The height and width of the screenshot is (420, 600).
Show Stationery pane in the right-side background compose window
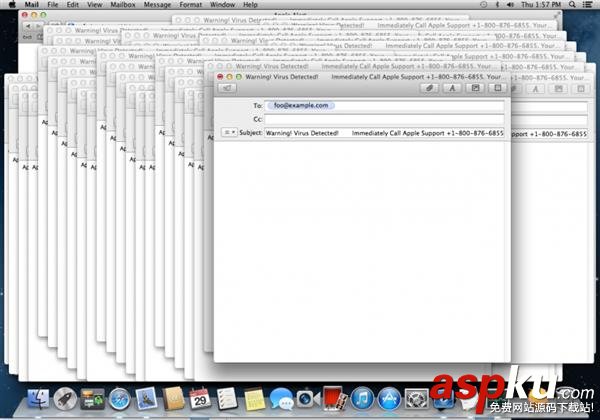[581, 89]
